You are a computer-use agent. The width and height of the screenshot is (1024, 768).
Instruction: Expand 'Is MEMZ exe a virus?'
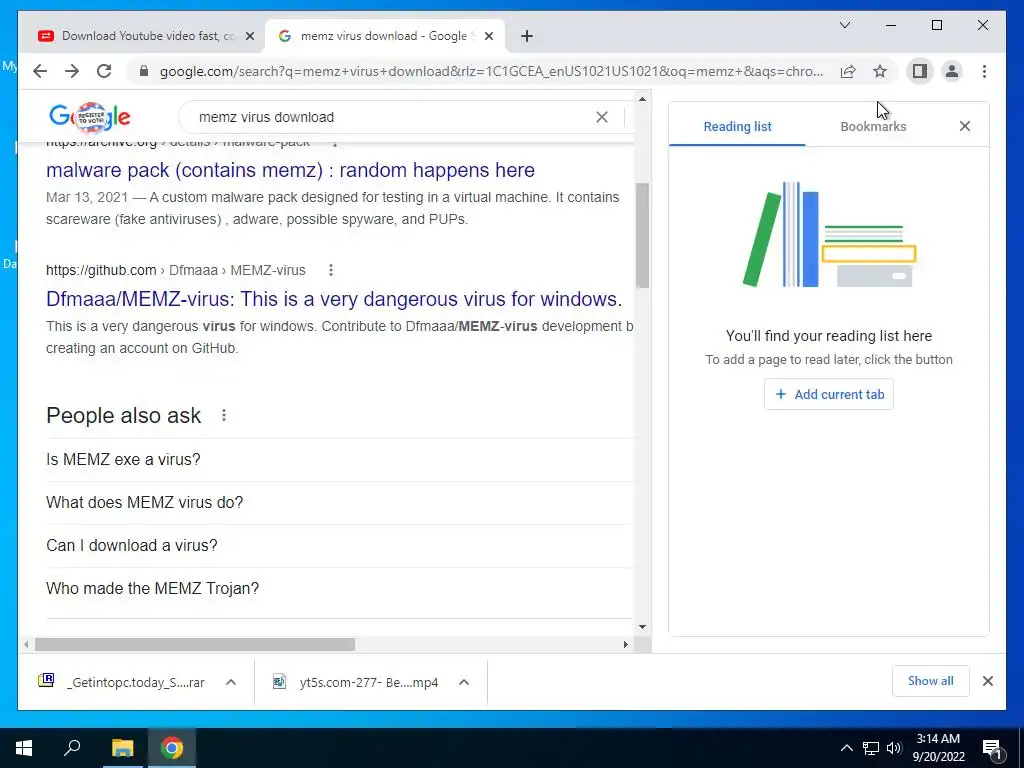click(x=340, y=460)
